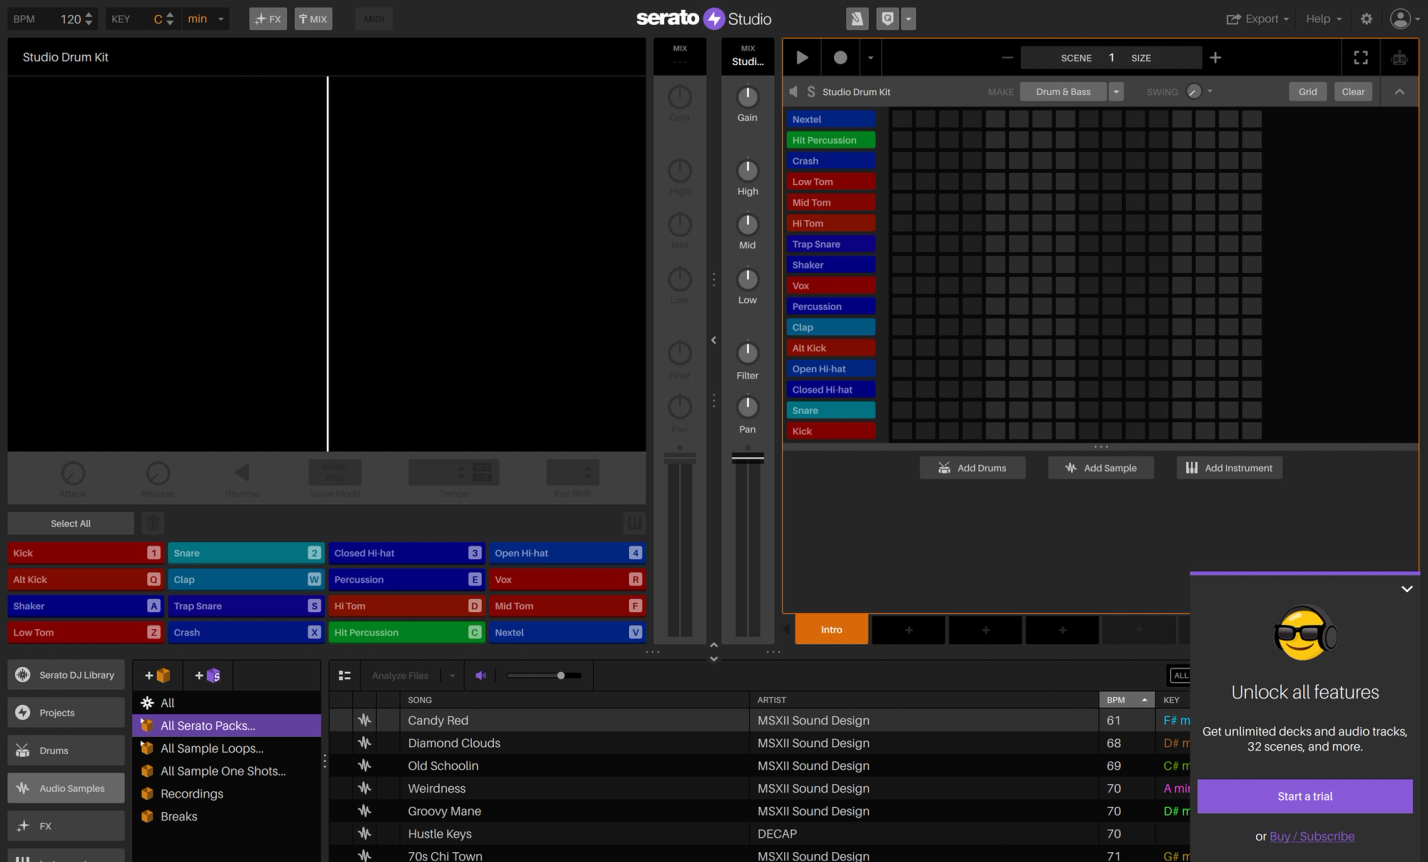This screenshot has height=862, width=1428.
Task: Enable MIDI mode in the top toolbar
Action: pyautogui.click(x=373, y=18)
